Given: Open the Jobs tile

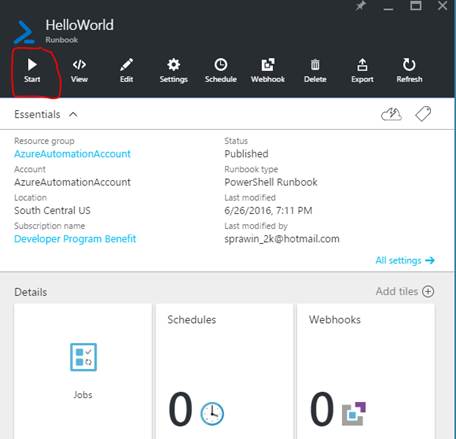Looking at the screenshot, I should click(x=83, y=371).
